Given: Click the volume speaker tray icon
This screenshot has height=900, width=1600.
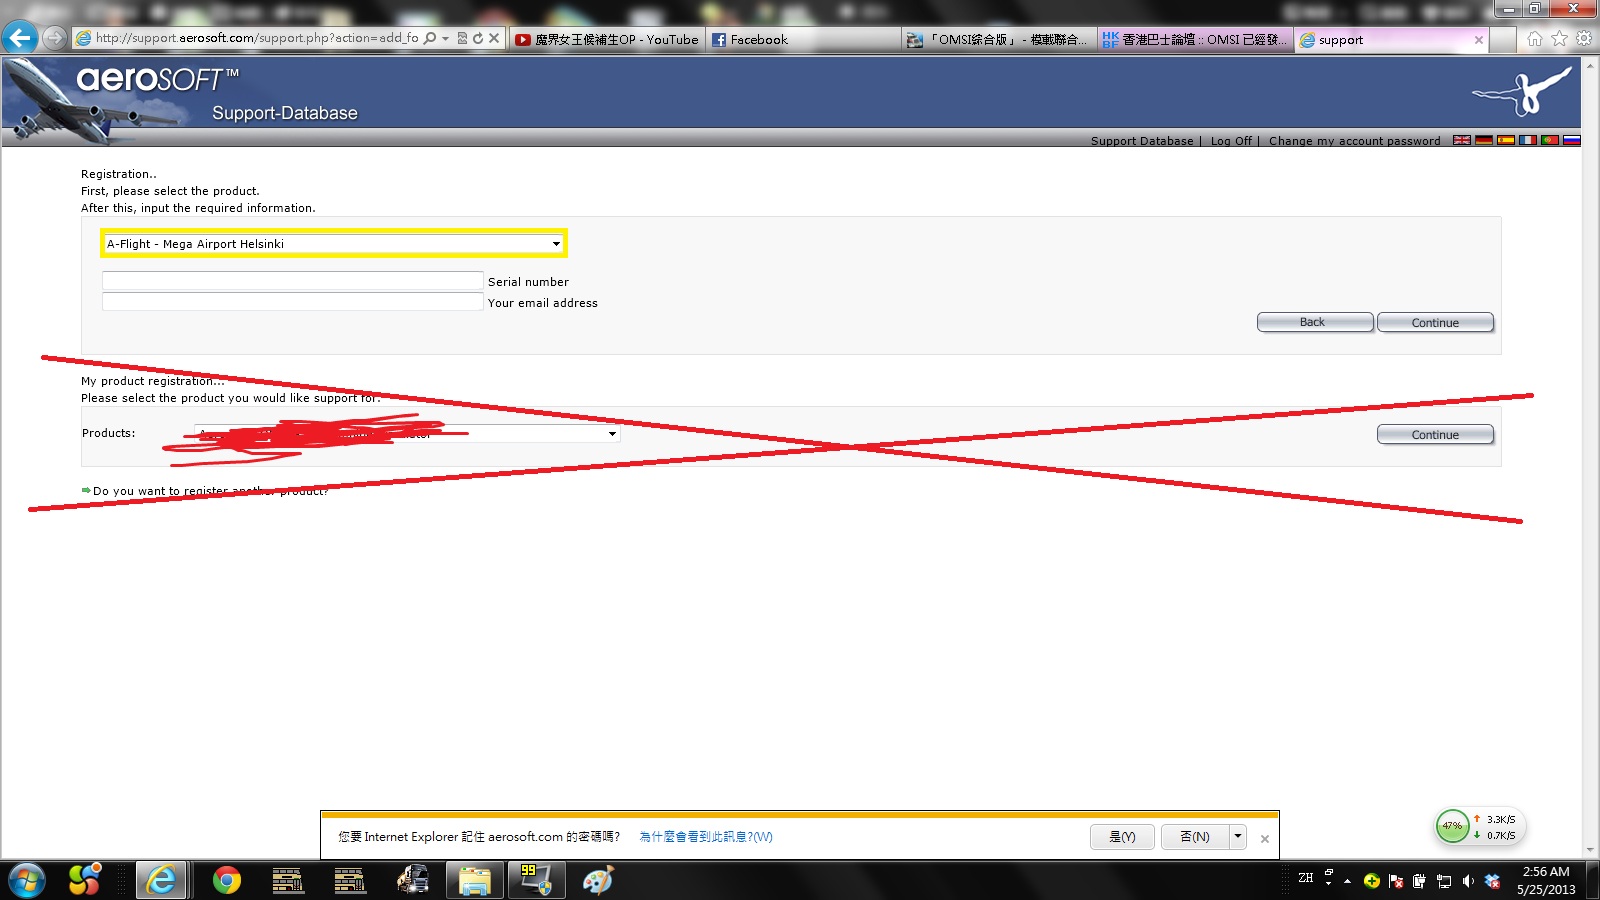Looking at the screenshot, I should 1468,881.
